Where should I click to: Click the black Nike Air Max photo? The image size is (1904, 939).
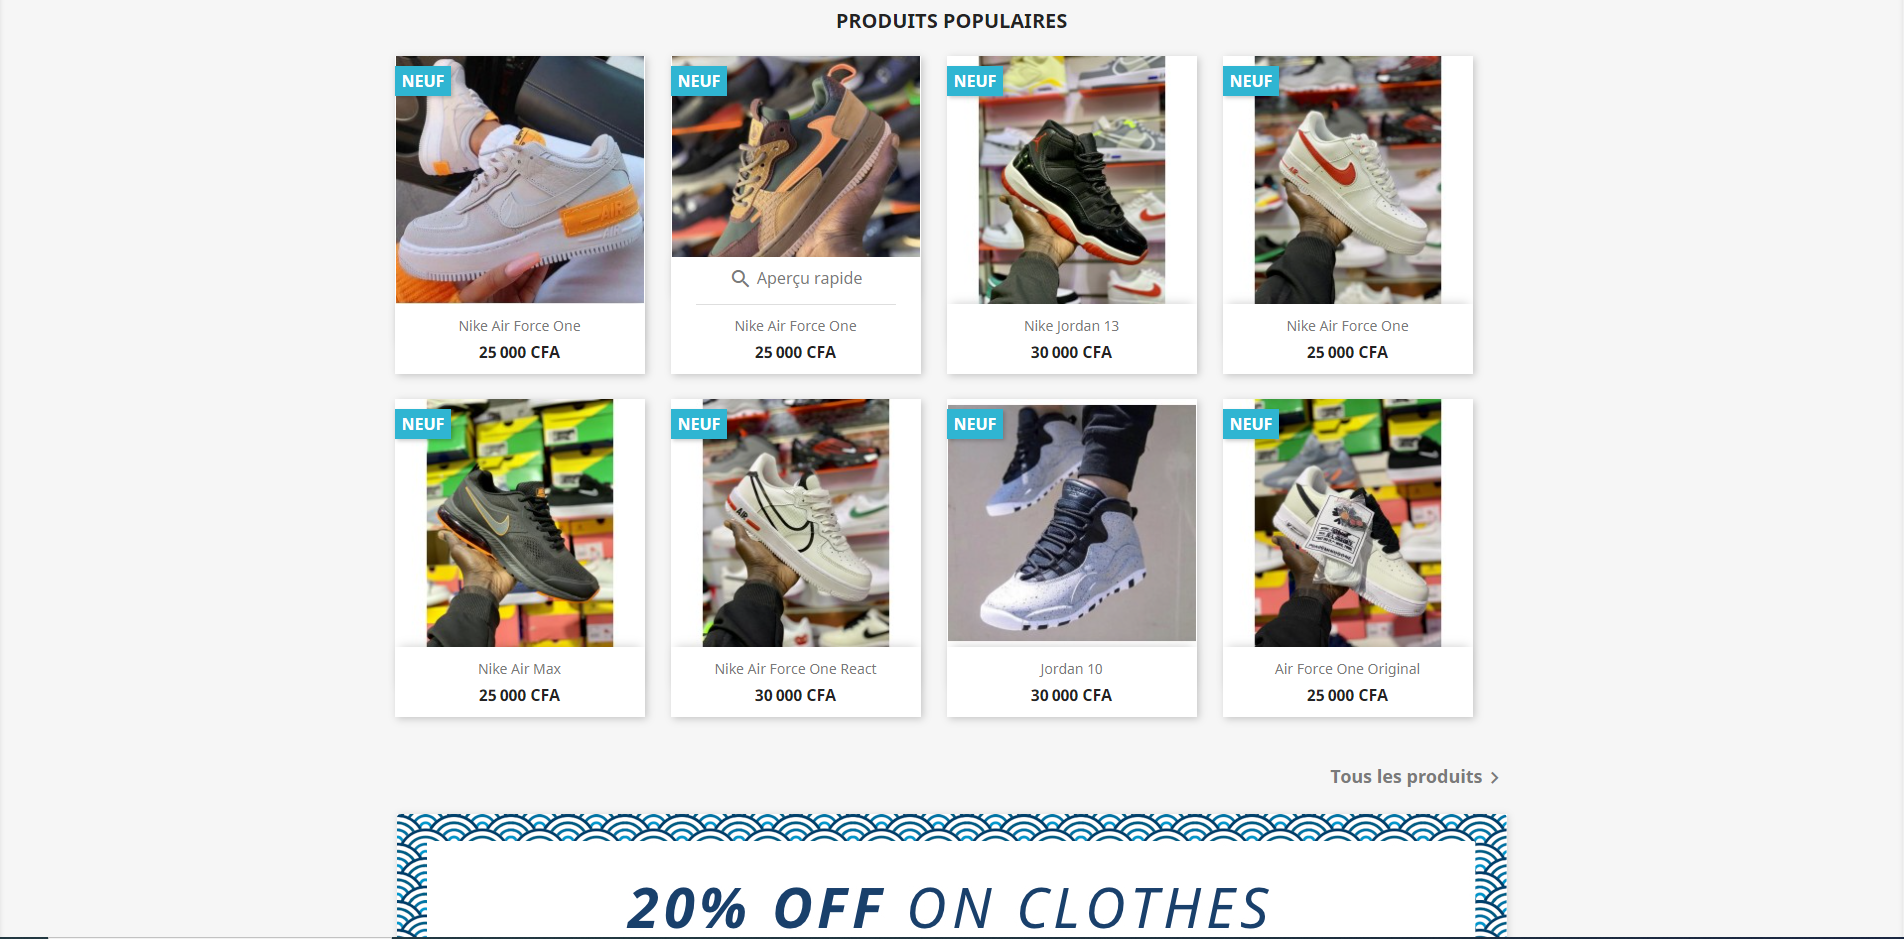pos(519,523)
